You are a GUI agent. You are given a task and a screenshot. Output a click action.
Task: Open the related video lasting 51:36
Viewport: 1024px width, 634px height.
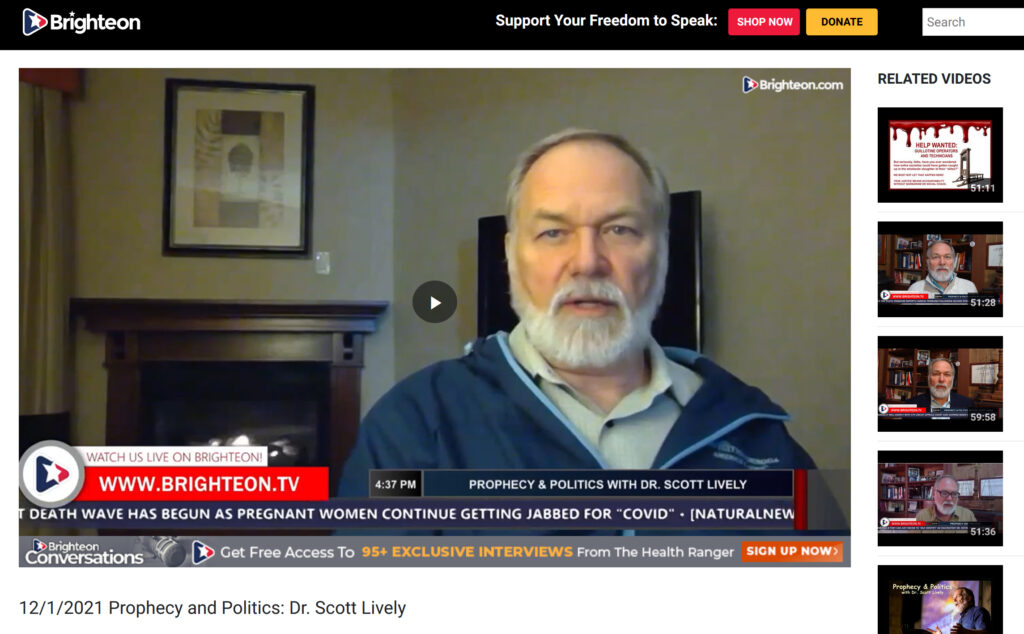click(x=940, y=498)
